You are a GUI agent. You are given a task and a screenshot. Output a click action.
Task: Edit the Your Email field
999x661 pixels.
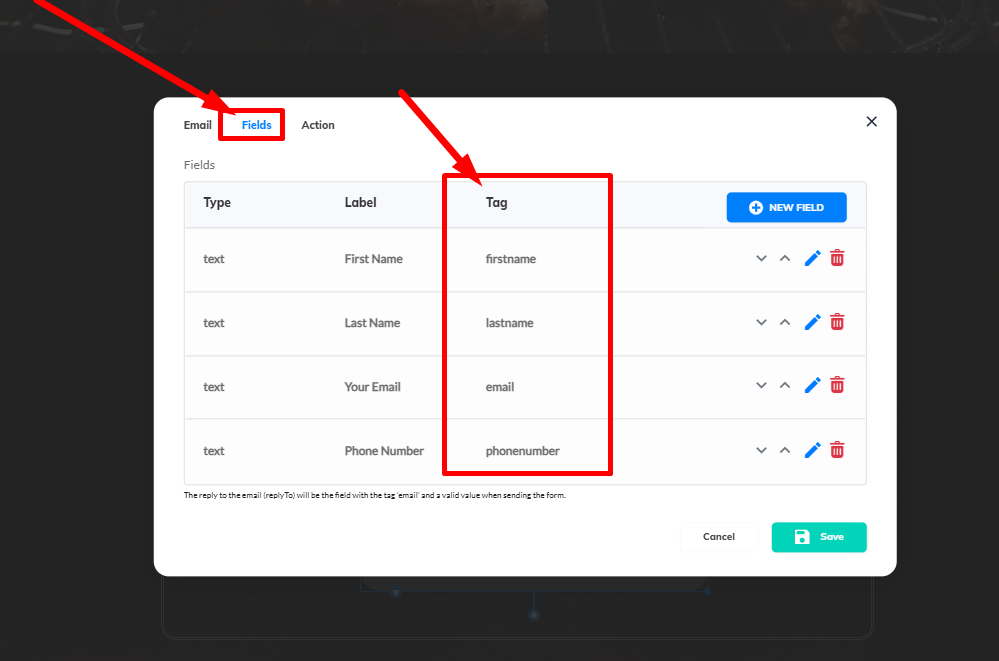(812, 386)
